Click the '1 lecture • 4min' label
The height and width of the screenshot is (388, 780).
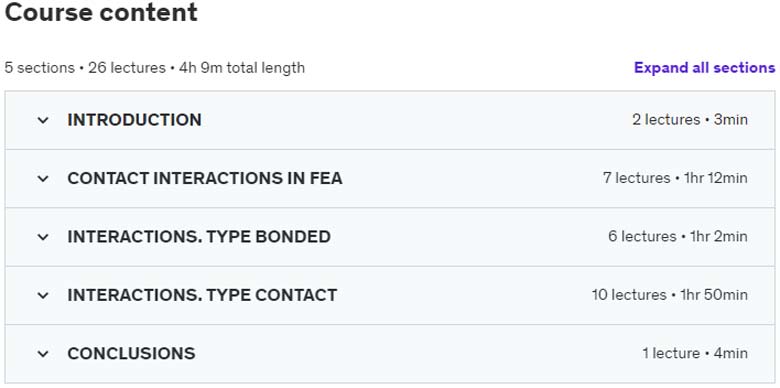pyautogui.click(x=695, y=354)
